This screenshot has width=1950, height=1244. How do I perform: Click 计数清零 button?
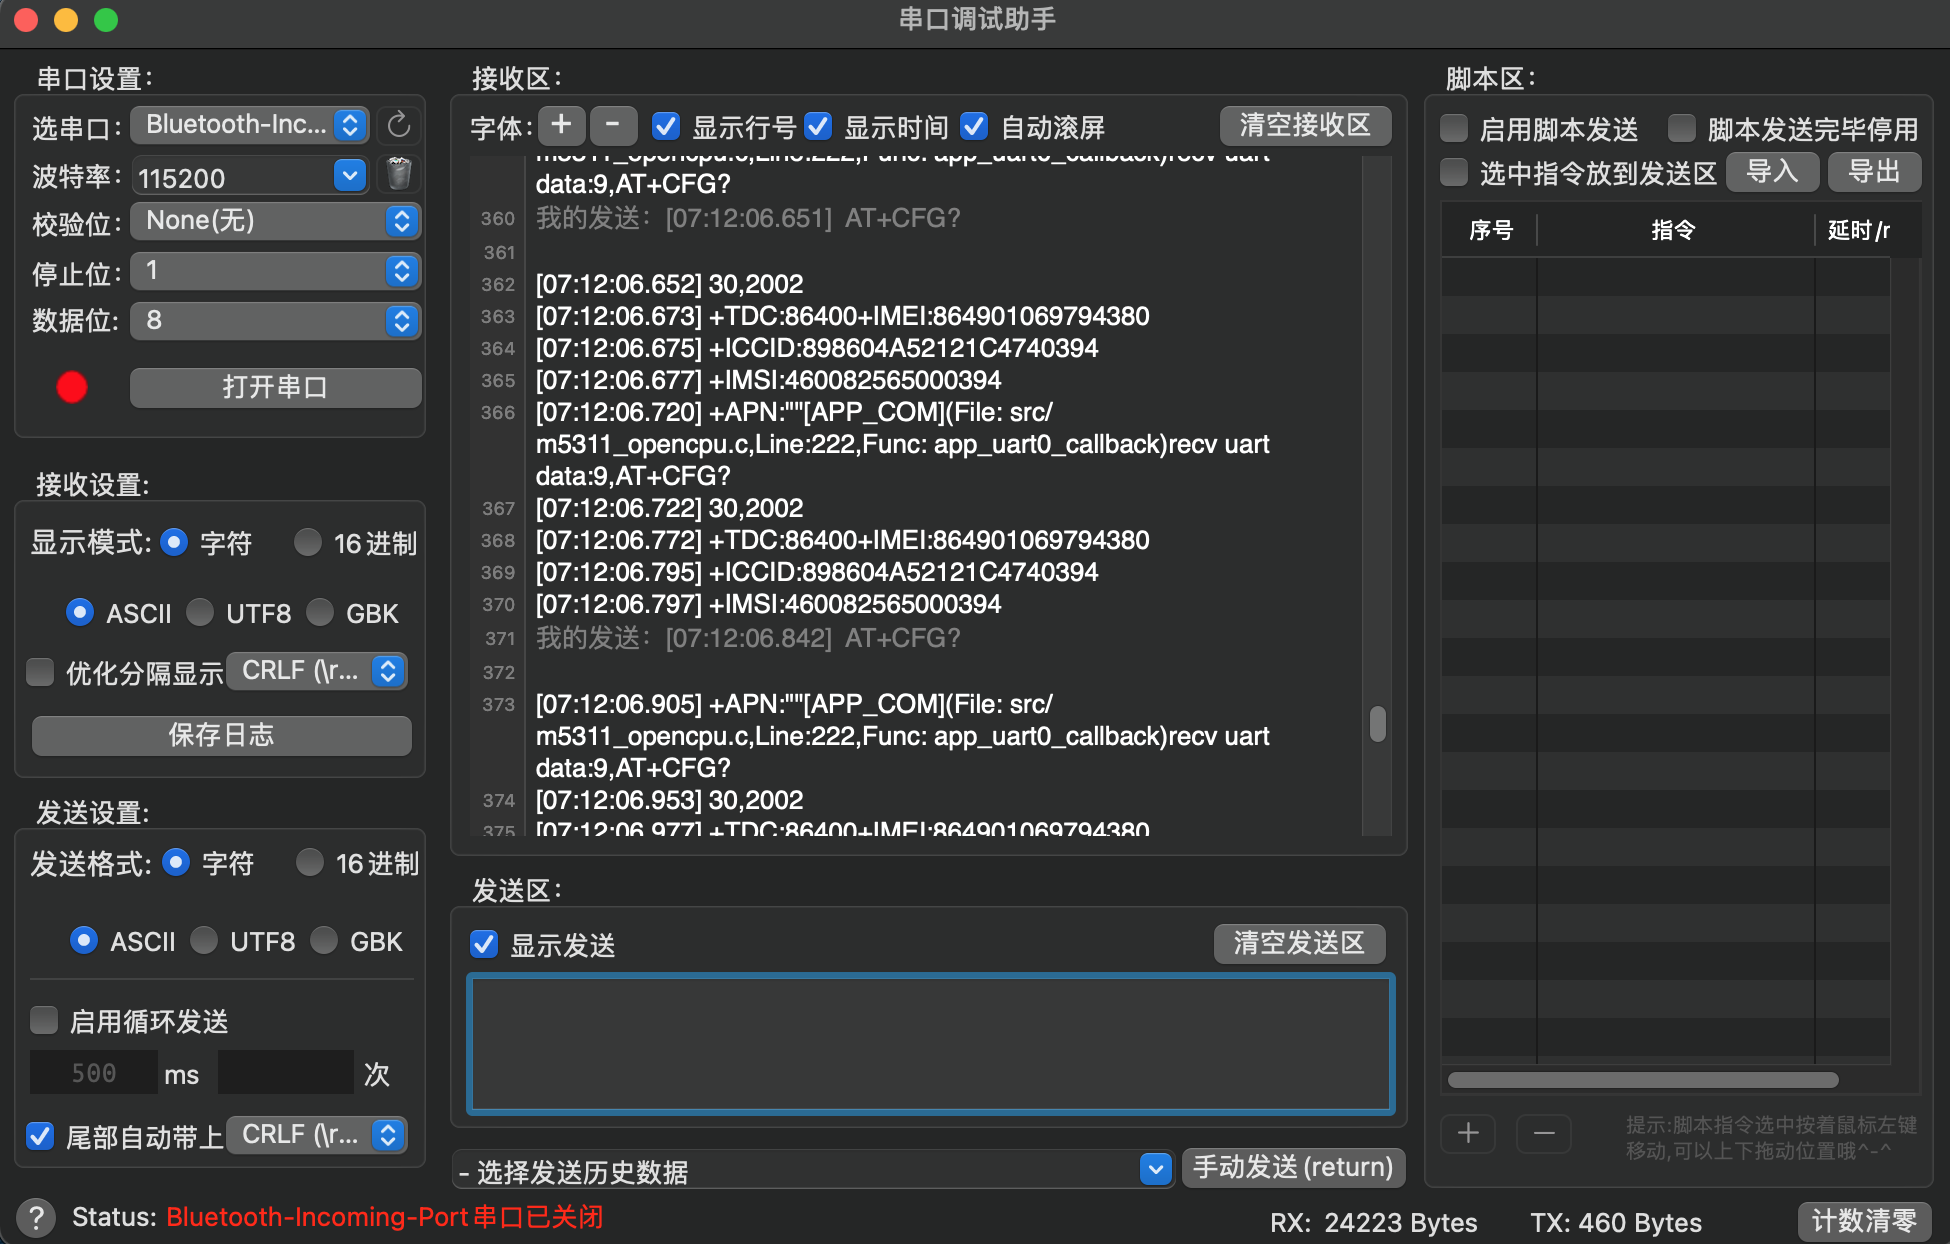[1864, 1221]
